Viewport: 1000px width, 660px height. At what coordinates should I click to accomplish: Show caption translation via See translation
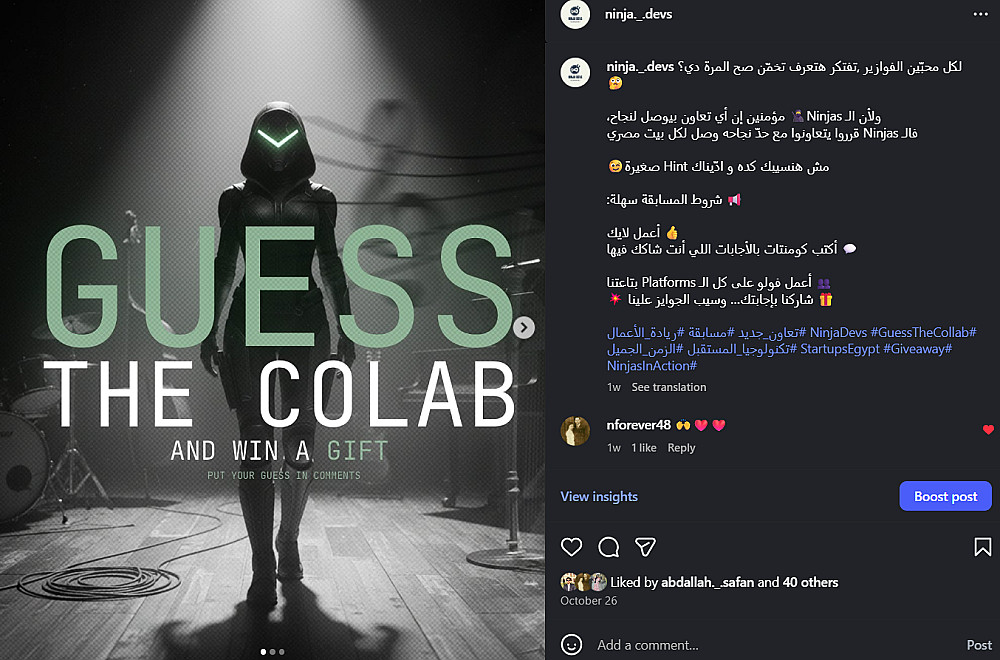point(668,387)
